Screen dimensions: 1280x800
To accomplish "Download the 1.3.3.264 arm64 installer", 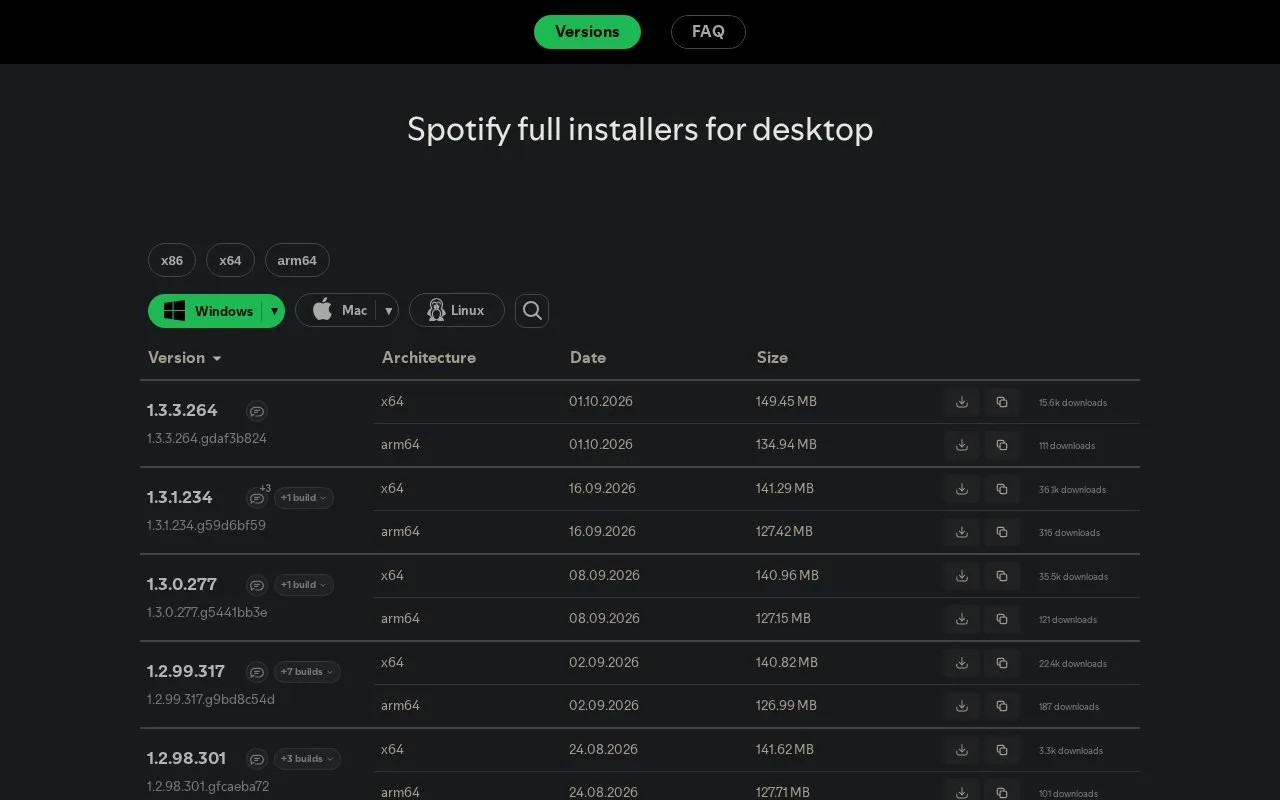I will (962, 445).
